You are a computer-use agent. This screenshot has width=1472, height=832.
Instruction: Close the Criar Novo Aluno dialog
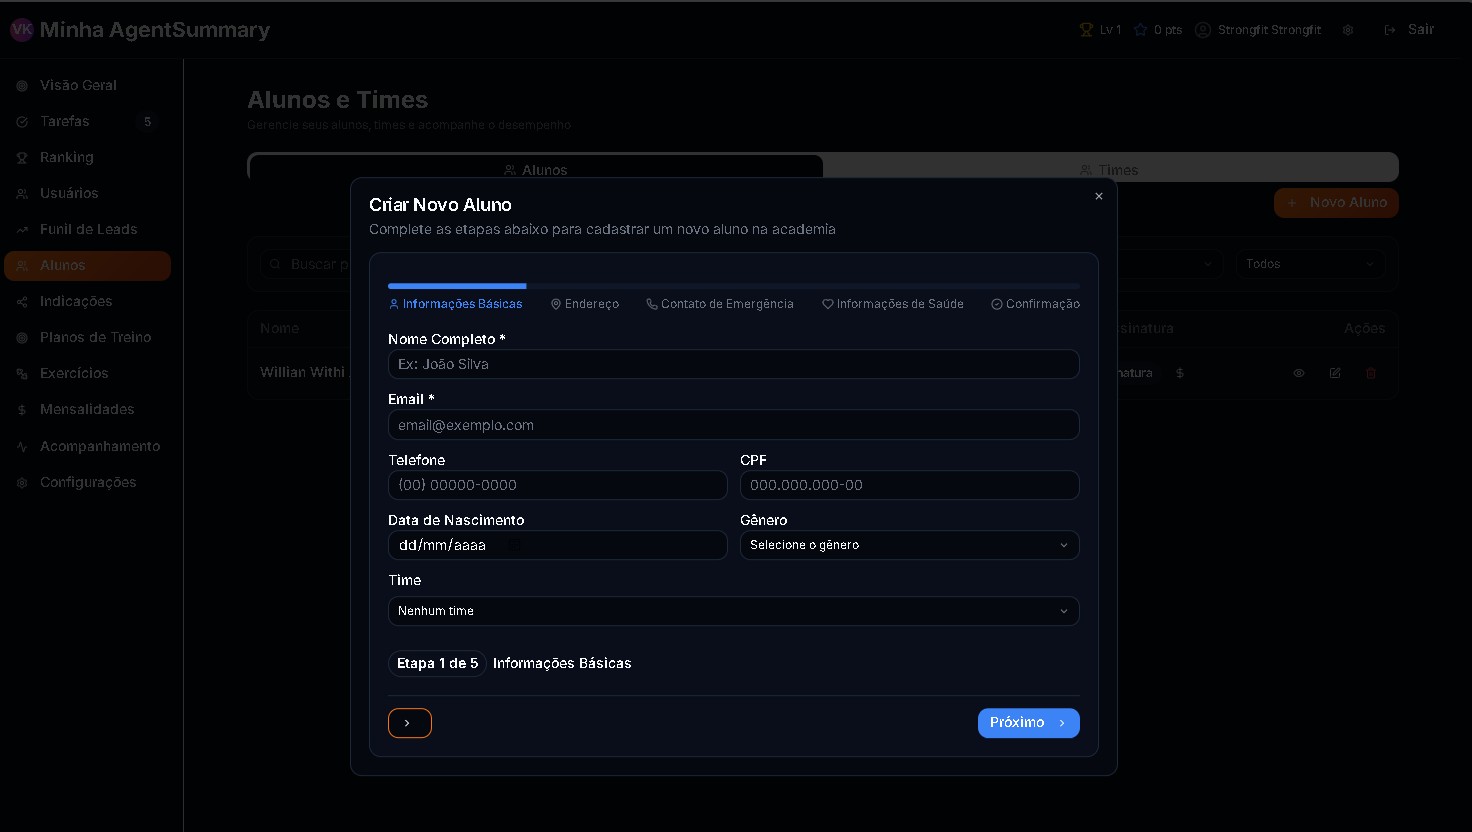click(1099, 196)
